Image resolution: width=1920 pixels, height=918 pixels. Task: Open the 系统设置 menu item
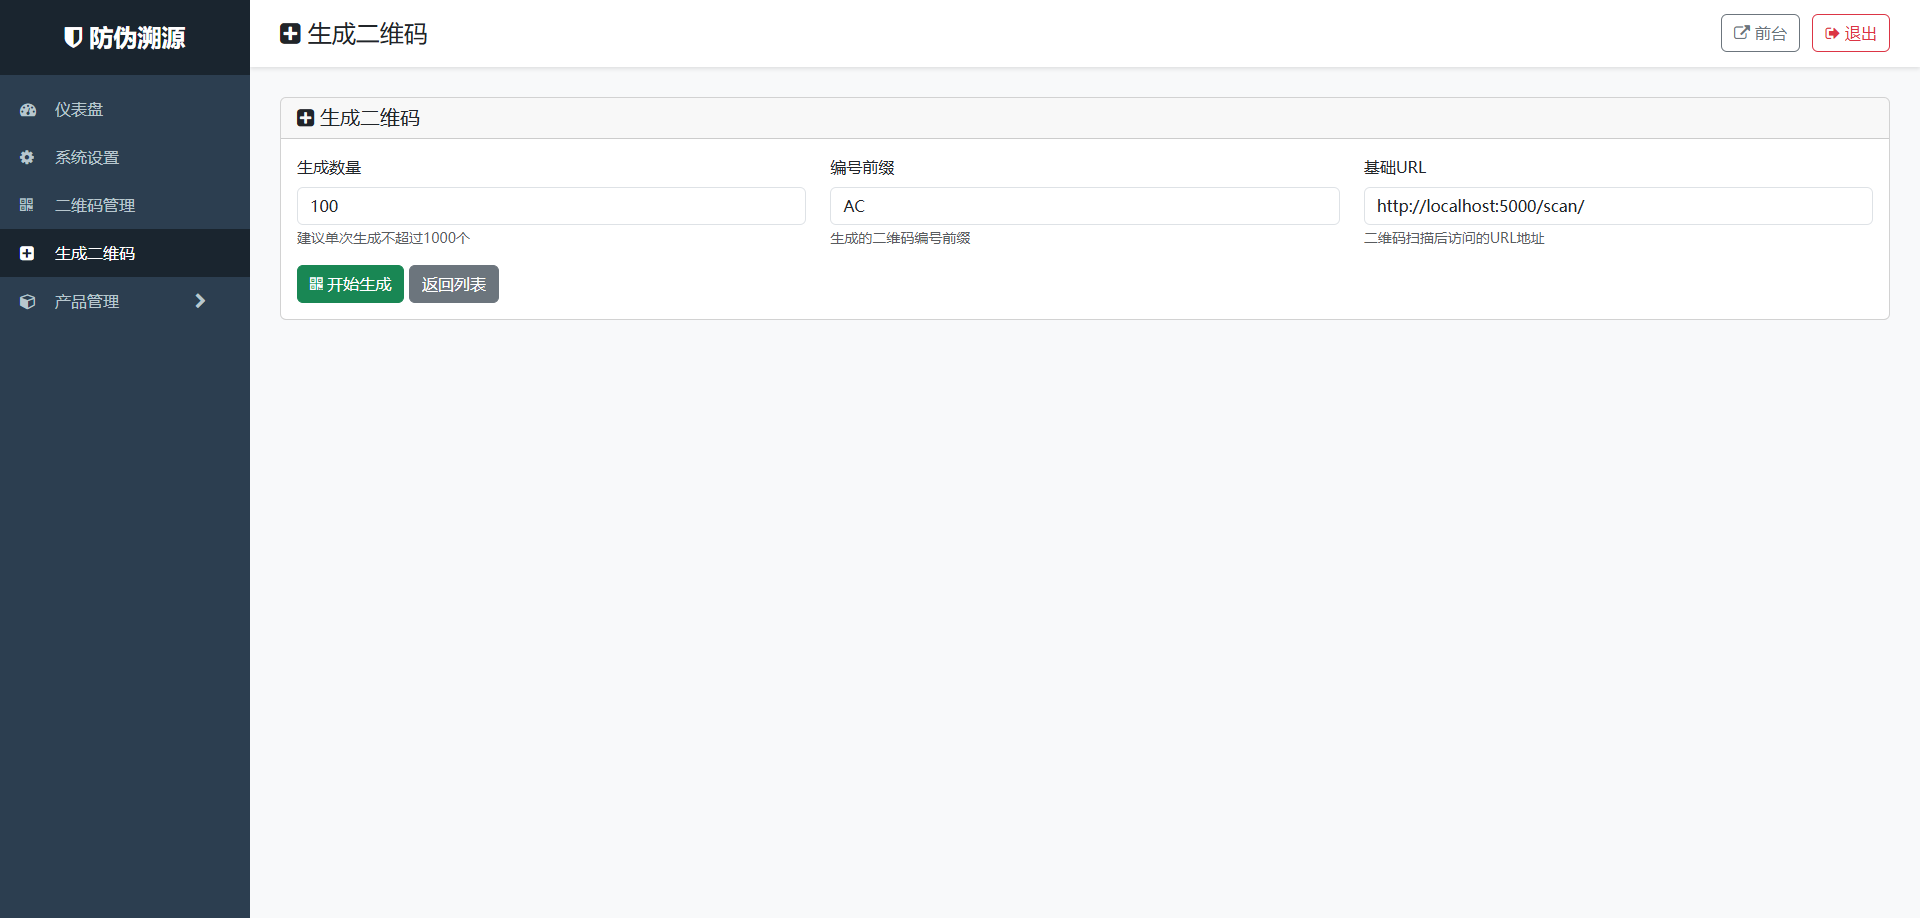tap(125, 157)
